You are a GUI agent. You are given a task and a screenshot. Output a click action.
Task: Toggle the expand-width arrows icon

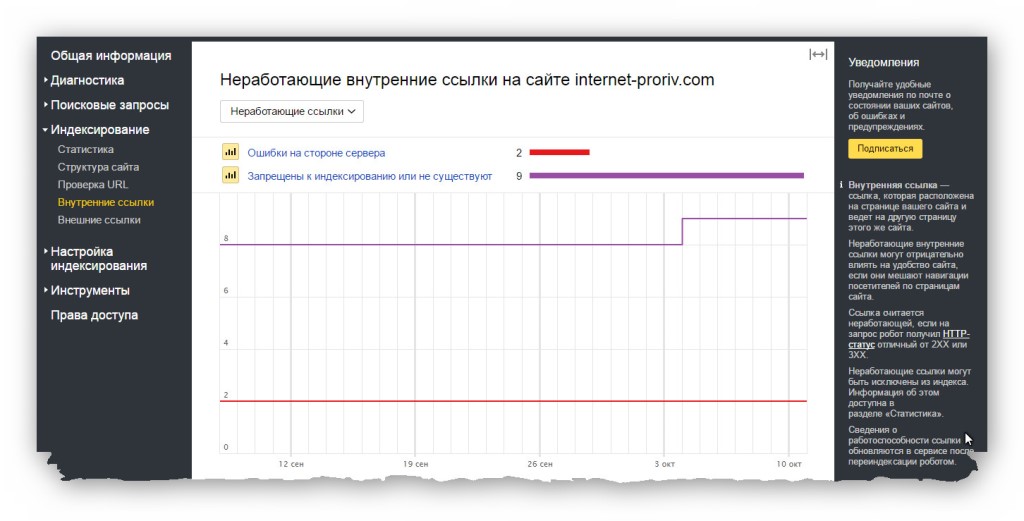point(818,54)
